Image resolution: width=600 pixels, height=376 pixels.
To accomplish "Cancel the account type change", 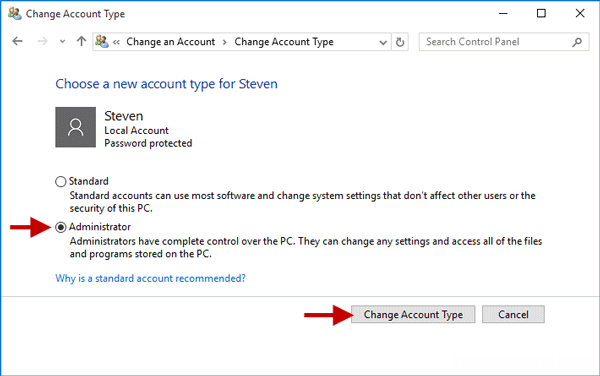I will [x=513, y=314].
